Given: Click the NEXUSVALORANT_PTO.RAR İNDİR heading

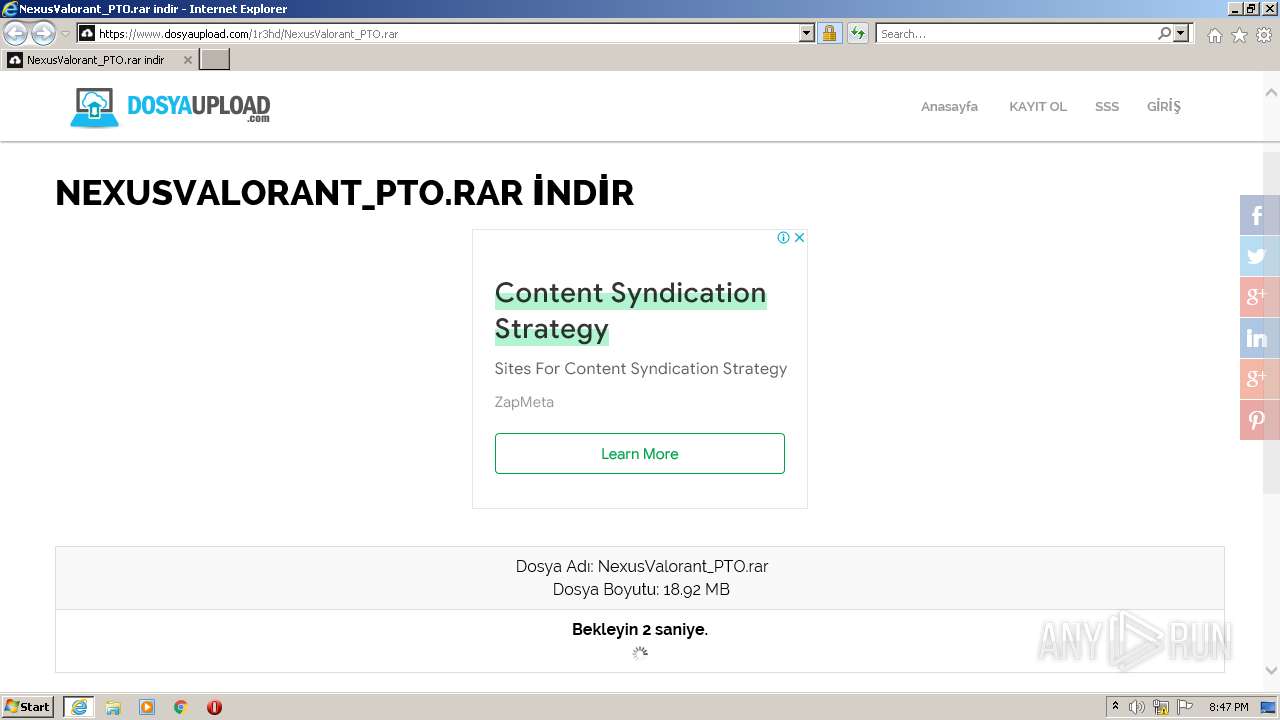Looking at the screenshot, I should [345, 193].
